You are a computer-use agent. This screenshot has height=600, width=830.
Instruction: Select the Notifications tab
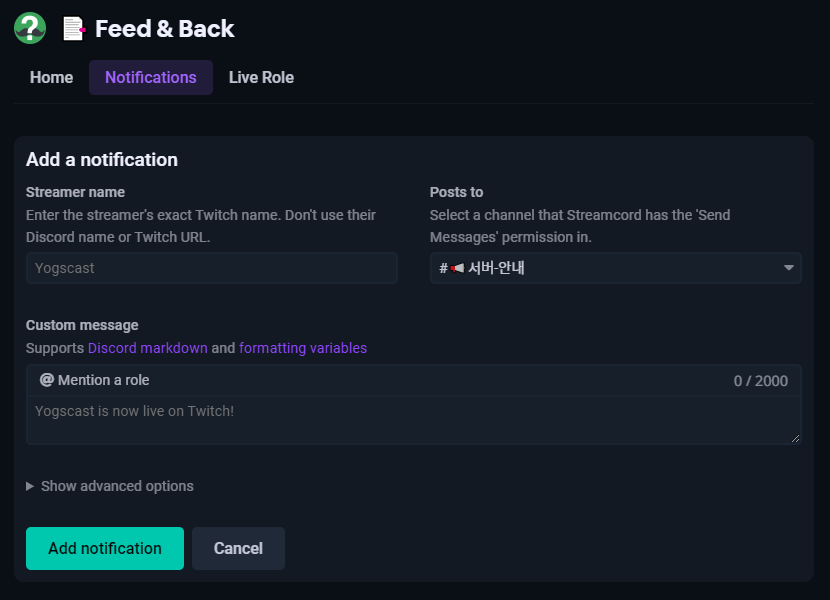tap(150, 77)
